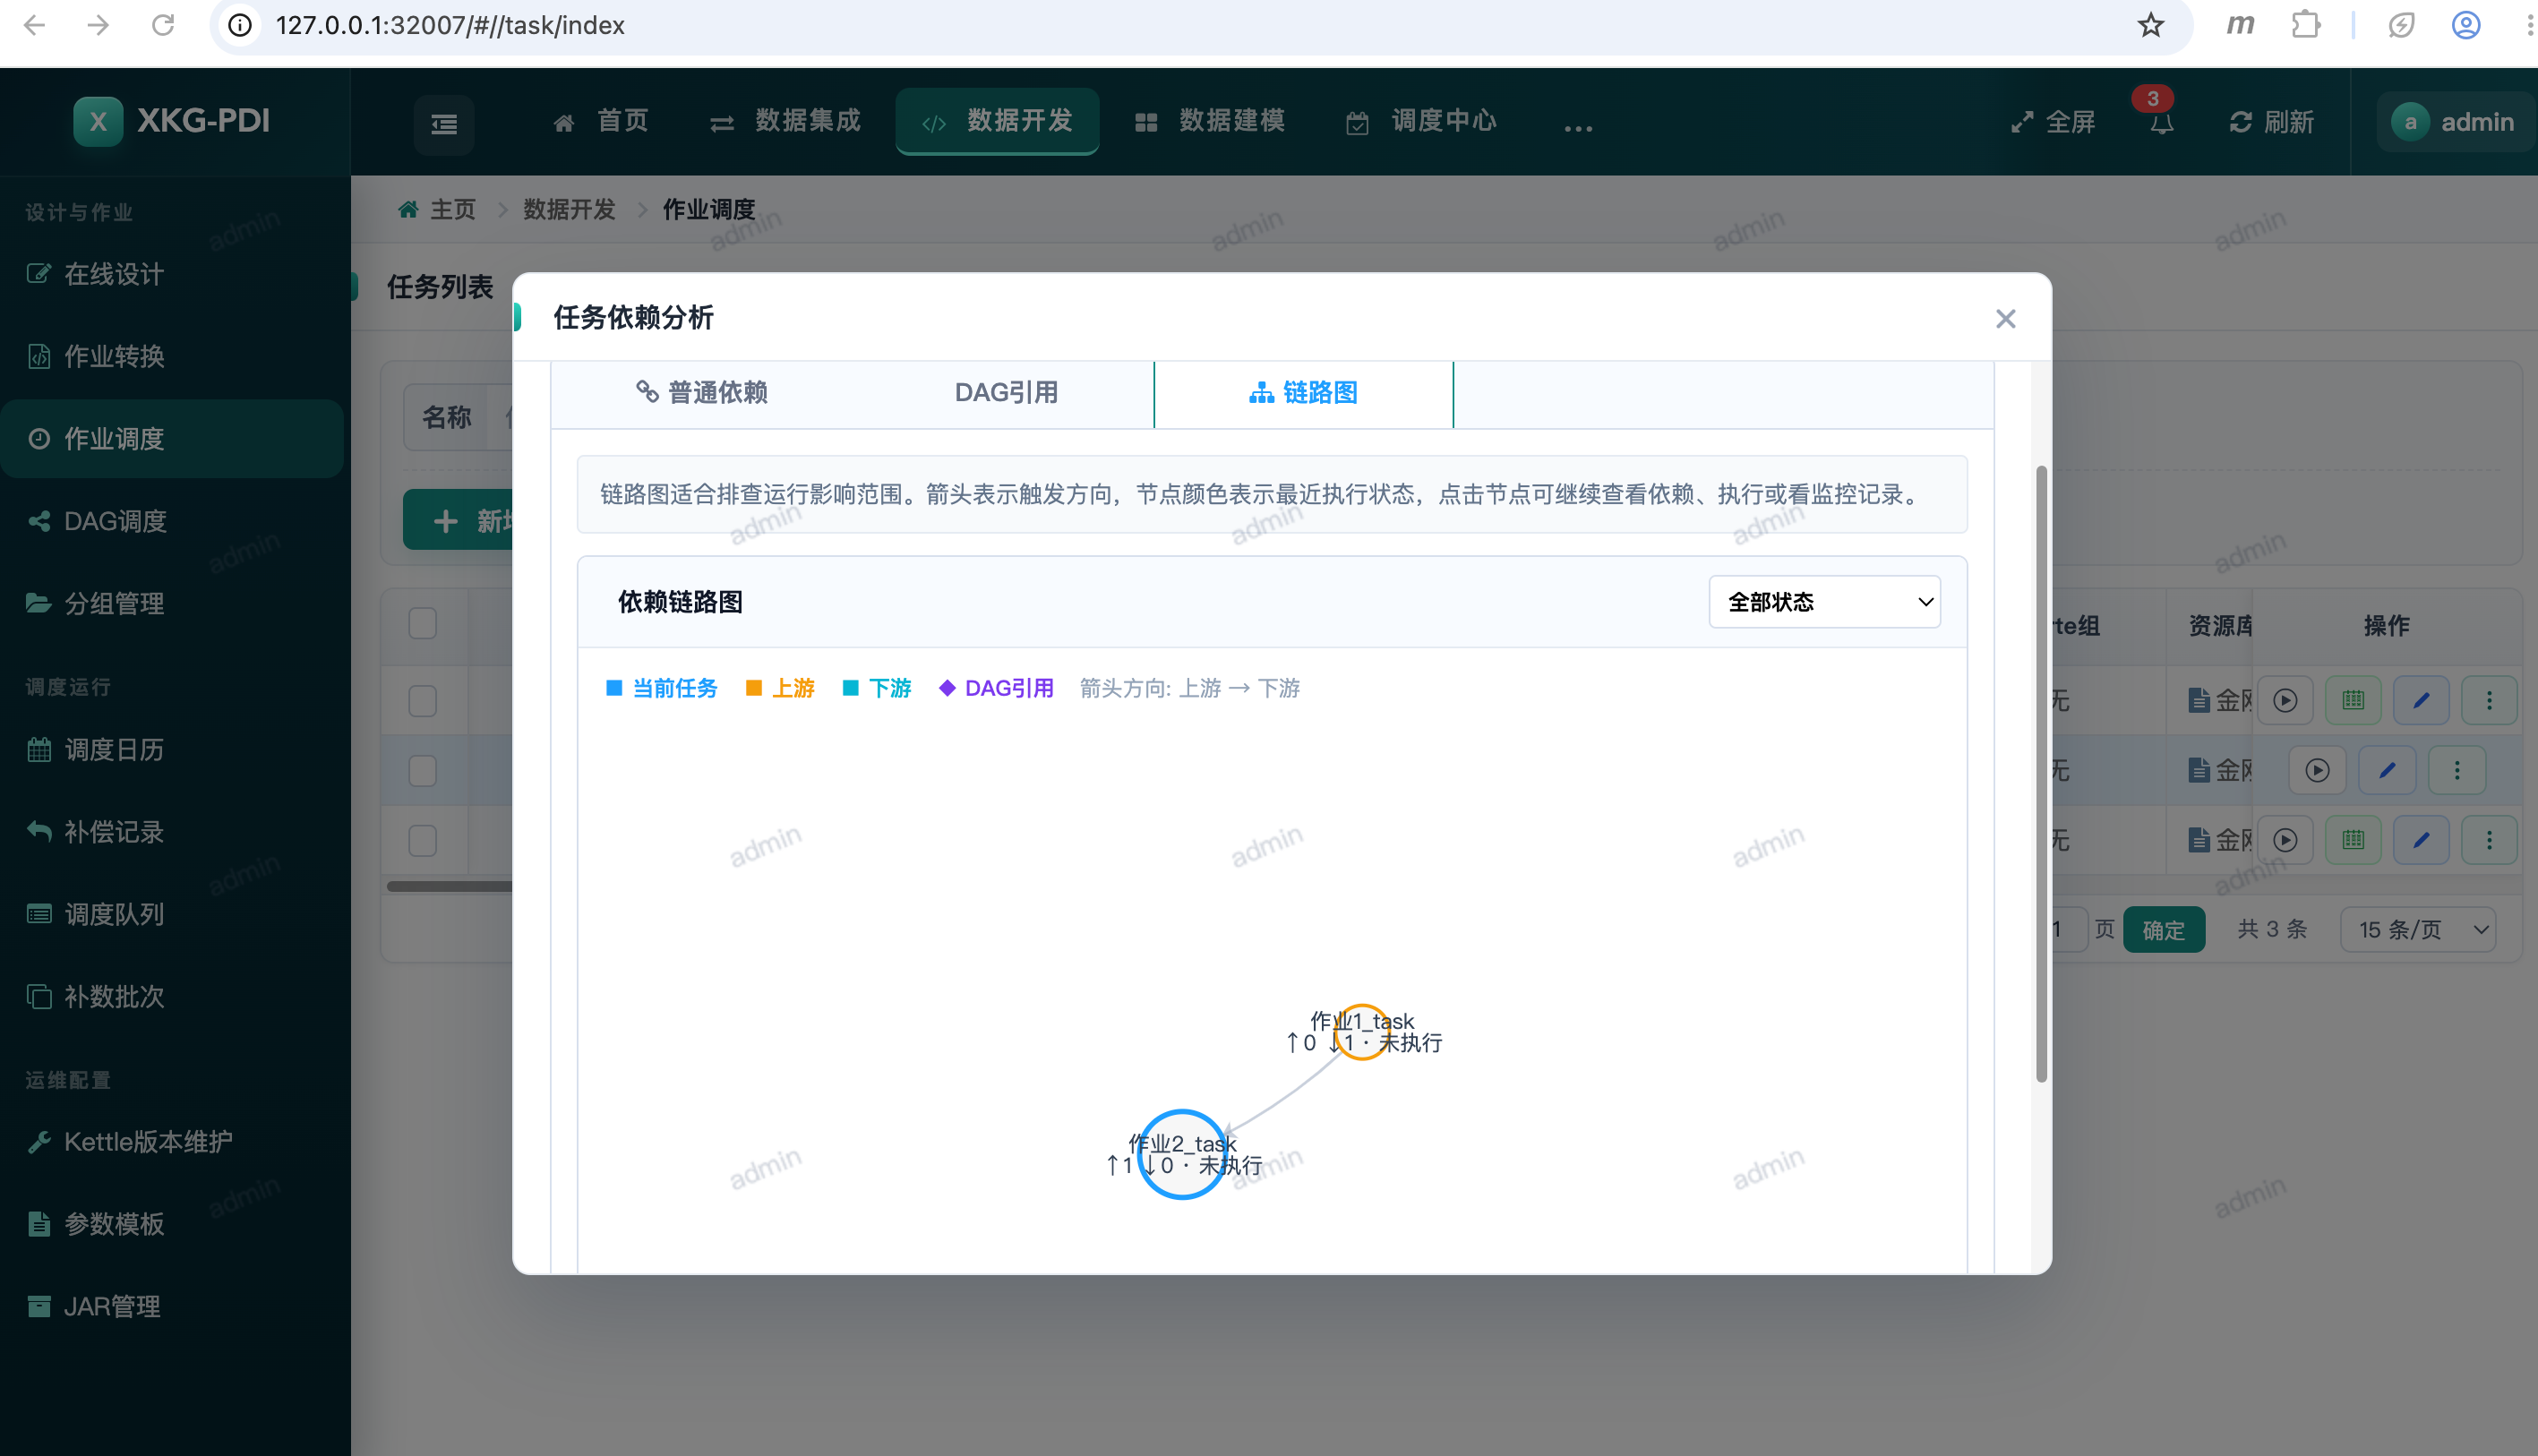Edit the task in the first table row

click(x=2421, y=700)
